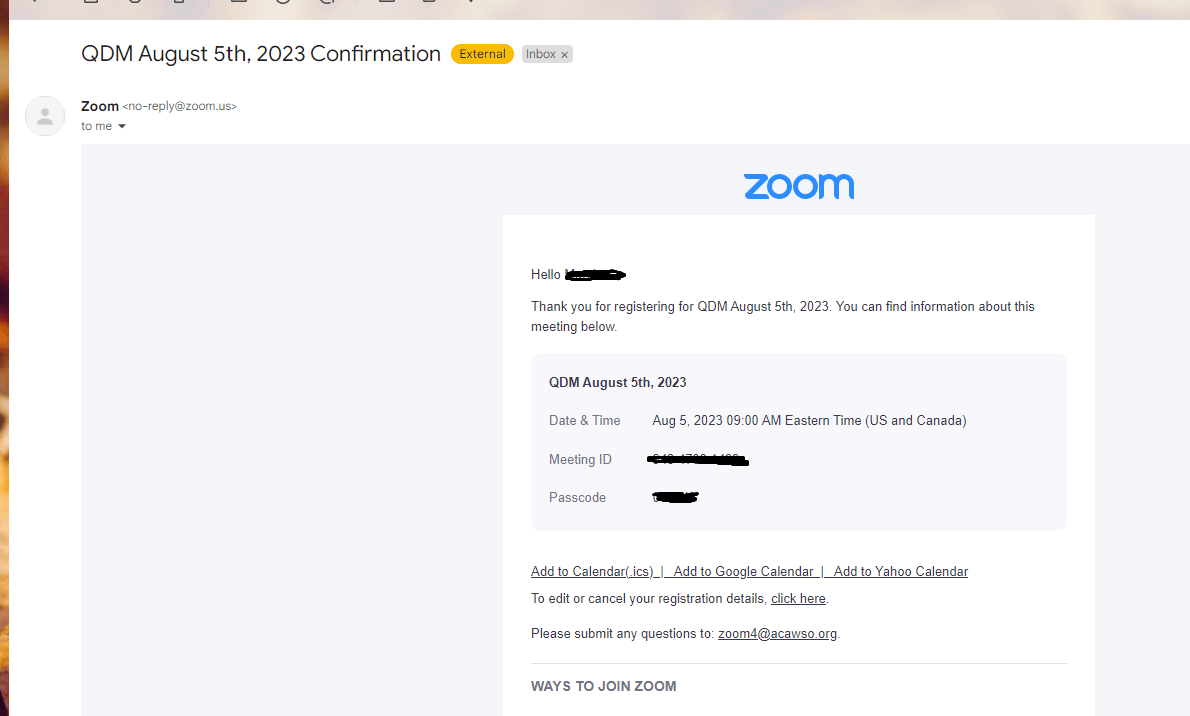Image resolution: width=1190 pixels, height=716 pixels.
Task: Click the meeting date and time value
Action: point(809,420)
